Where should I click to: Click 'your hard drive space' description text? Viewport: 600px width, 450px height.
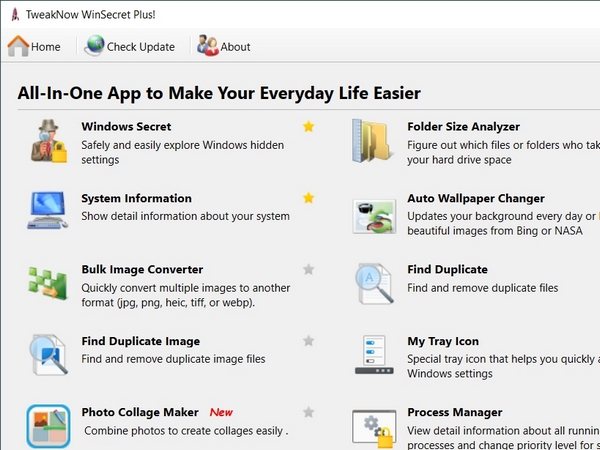[x=459, y=160]
